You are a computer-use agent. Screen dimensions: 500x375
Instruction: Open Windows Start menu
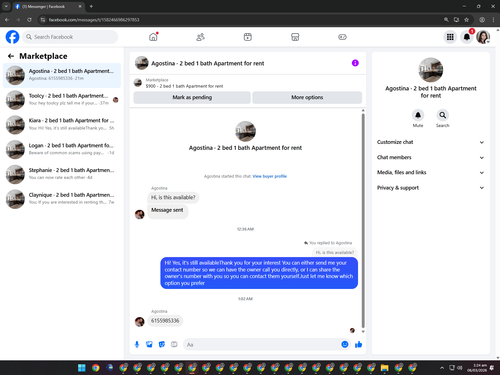[x=82, y=368]
